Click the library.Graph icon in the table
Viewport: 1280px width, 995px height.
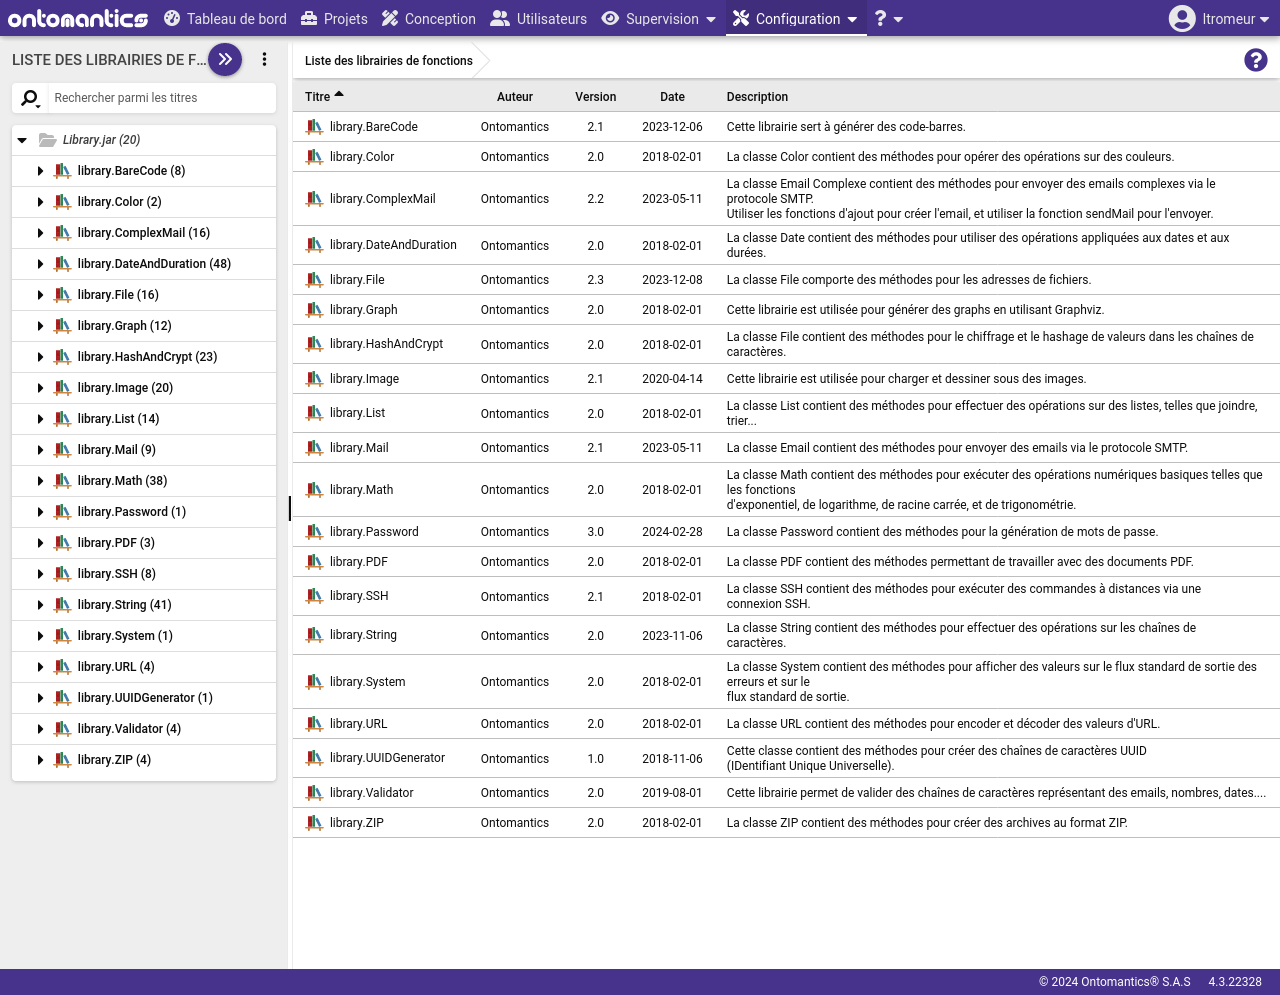tap(315, 310)
